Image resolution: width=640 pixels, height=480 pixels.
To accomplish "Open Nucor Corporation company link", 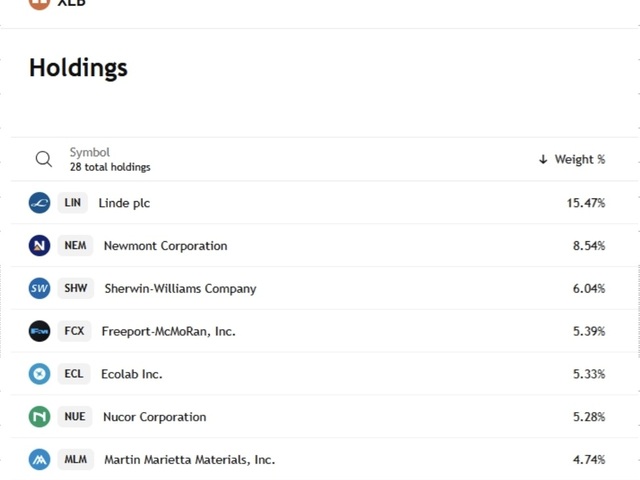I will (154, 417).
